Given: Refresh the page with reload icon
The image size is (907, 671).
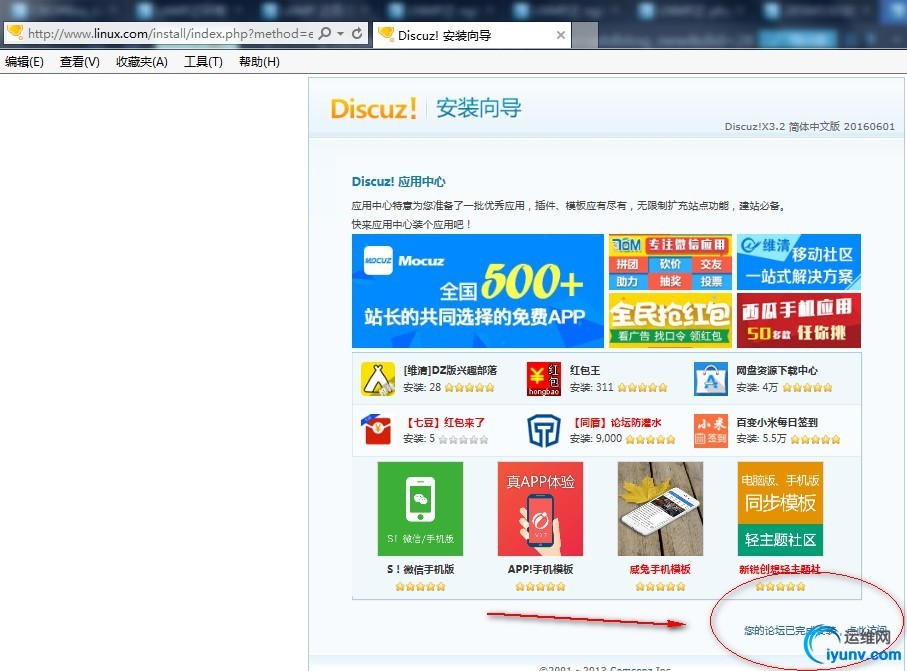Looking at the screenshot, I should pyautogui.click(x=357, y=34).
